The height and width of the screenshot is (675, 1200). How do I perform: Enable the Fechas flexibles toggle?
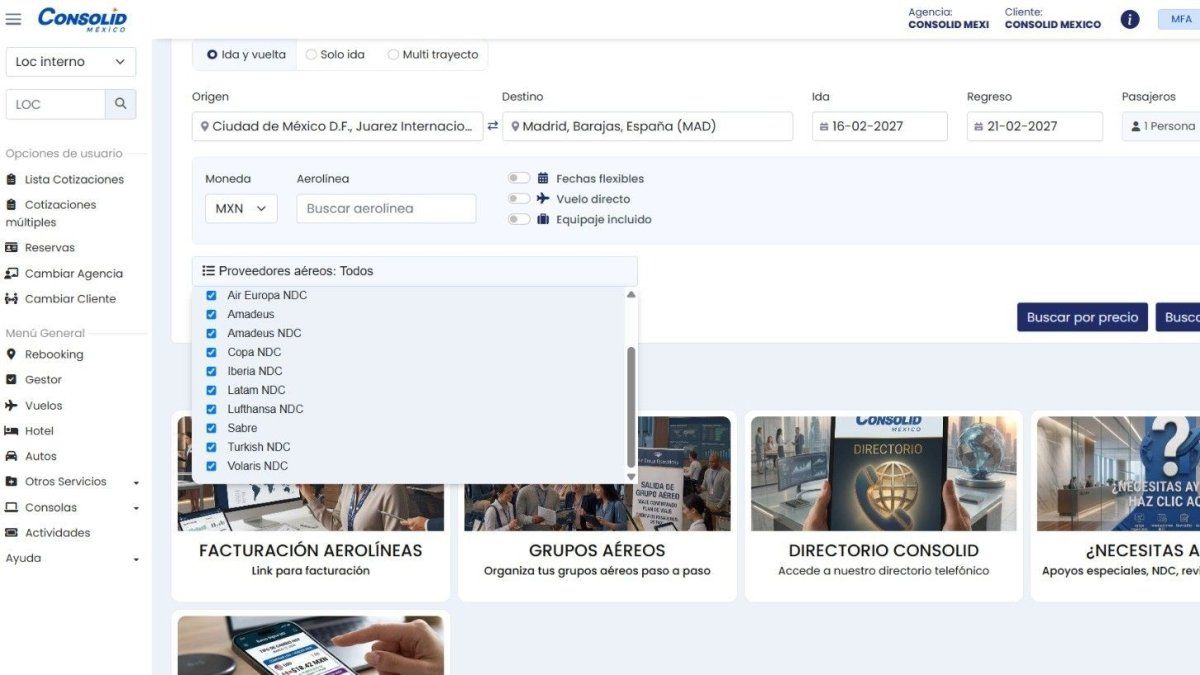[518, 178]
